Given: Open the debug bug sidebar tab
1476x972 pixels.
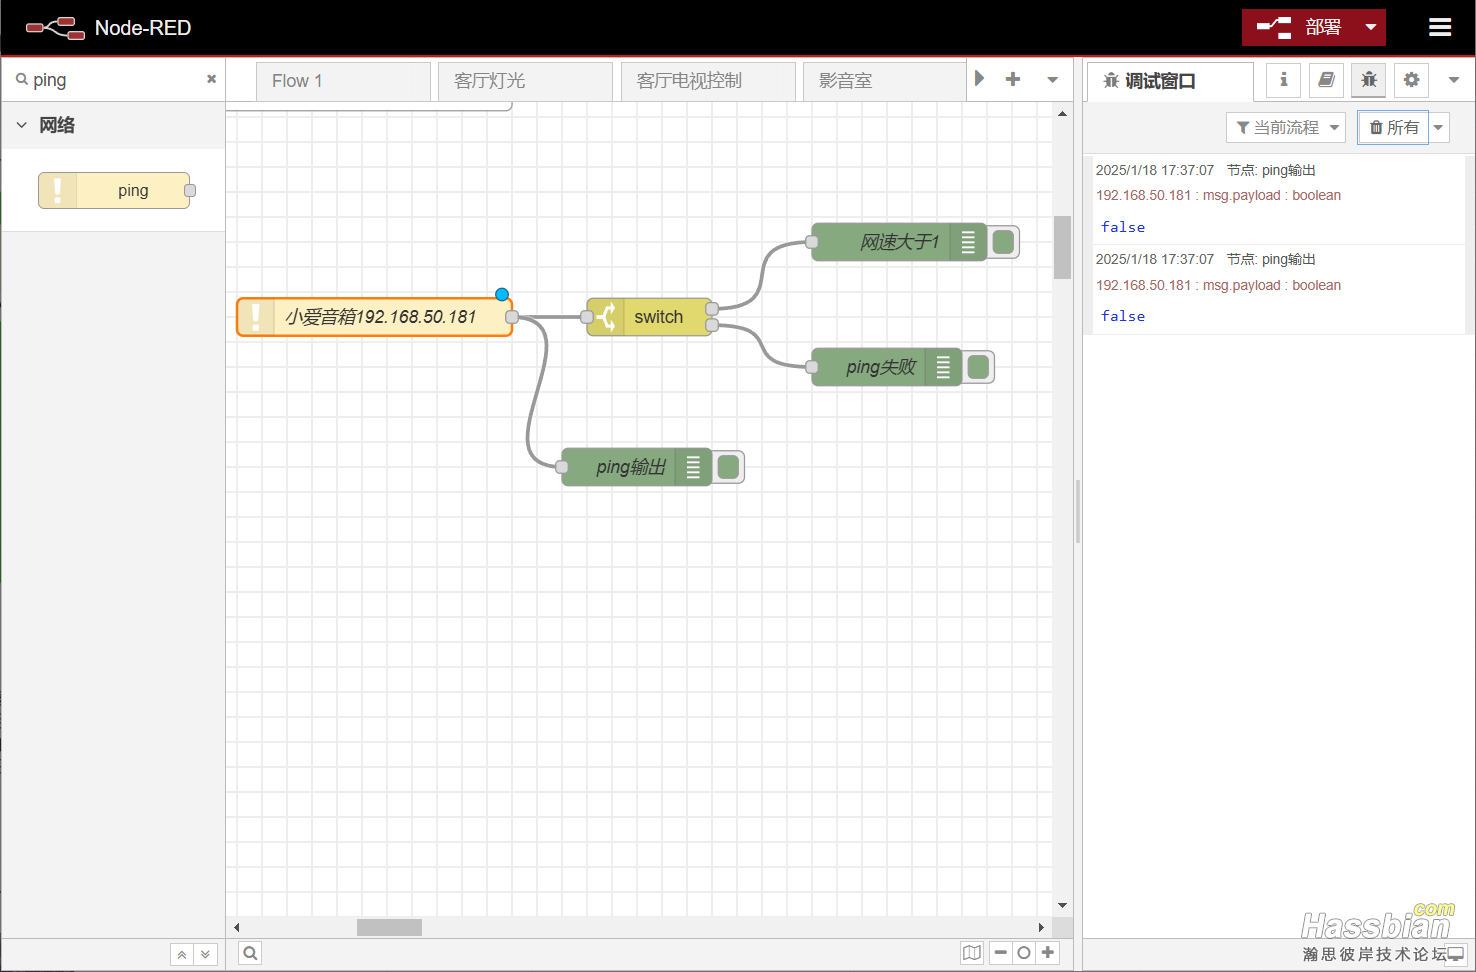Looking at the screenshot, I should tap(1369, 80).
